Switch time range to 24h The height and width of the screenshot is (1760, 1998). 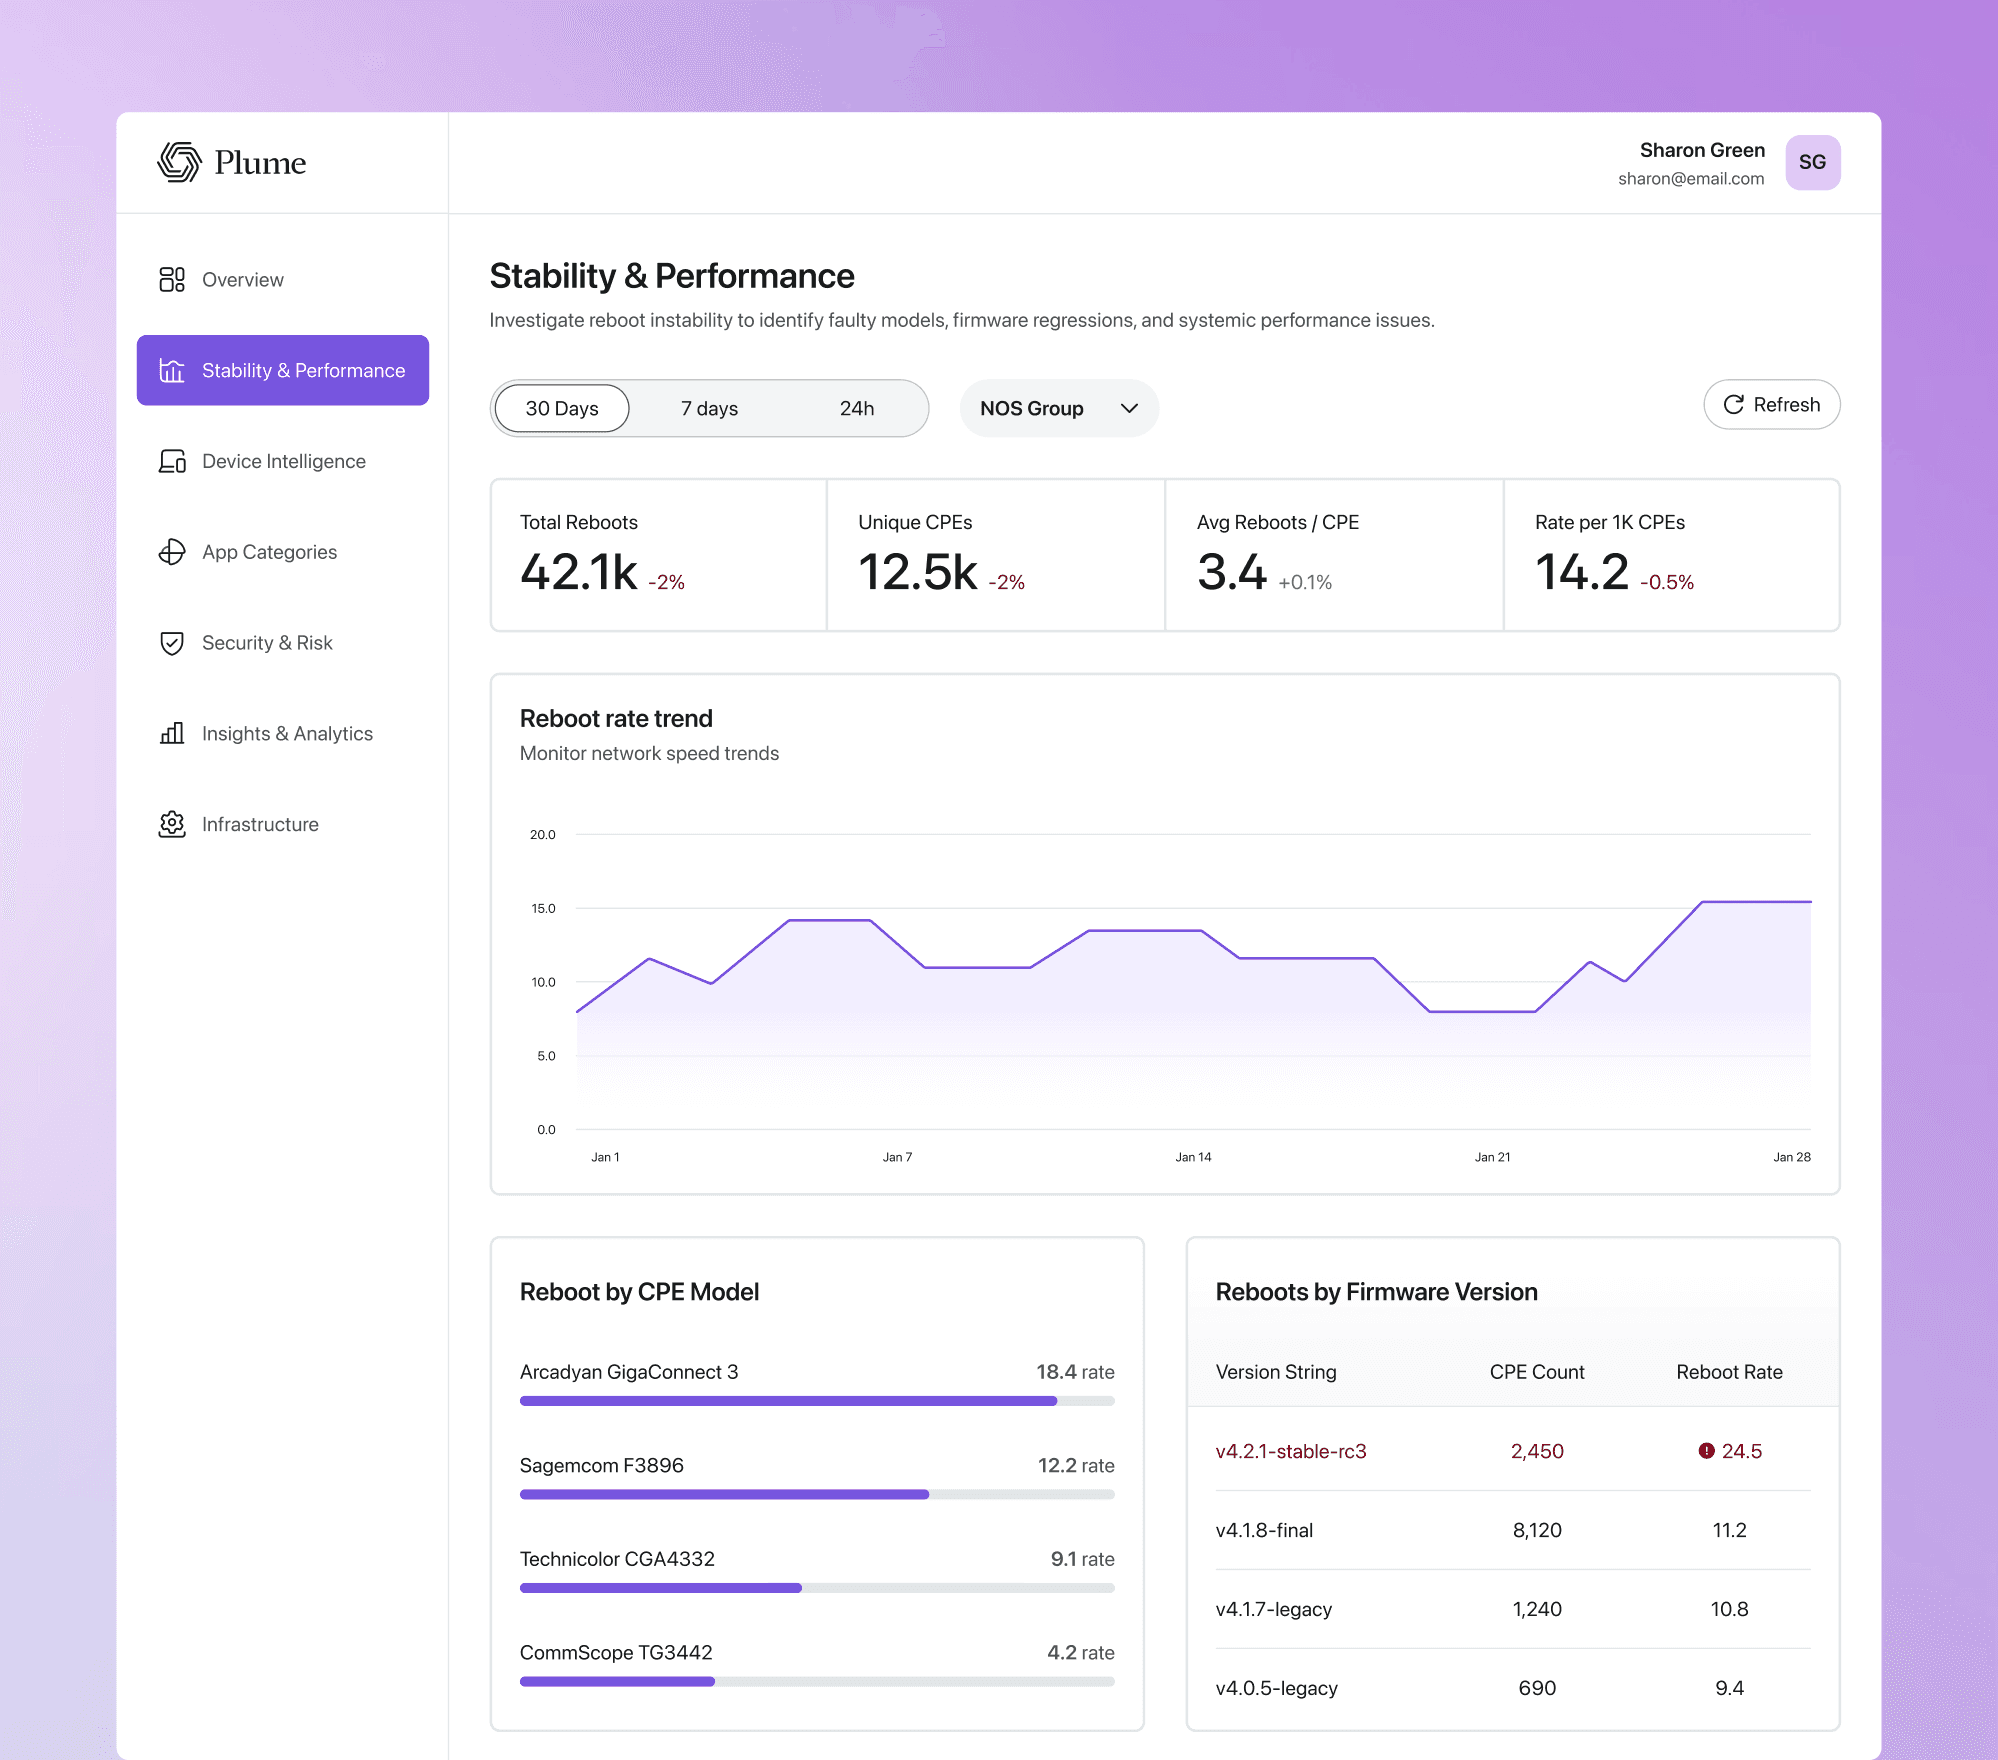coord(857,408)
